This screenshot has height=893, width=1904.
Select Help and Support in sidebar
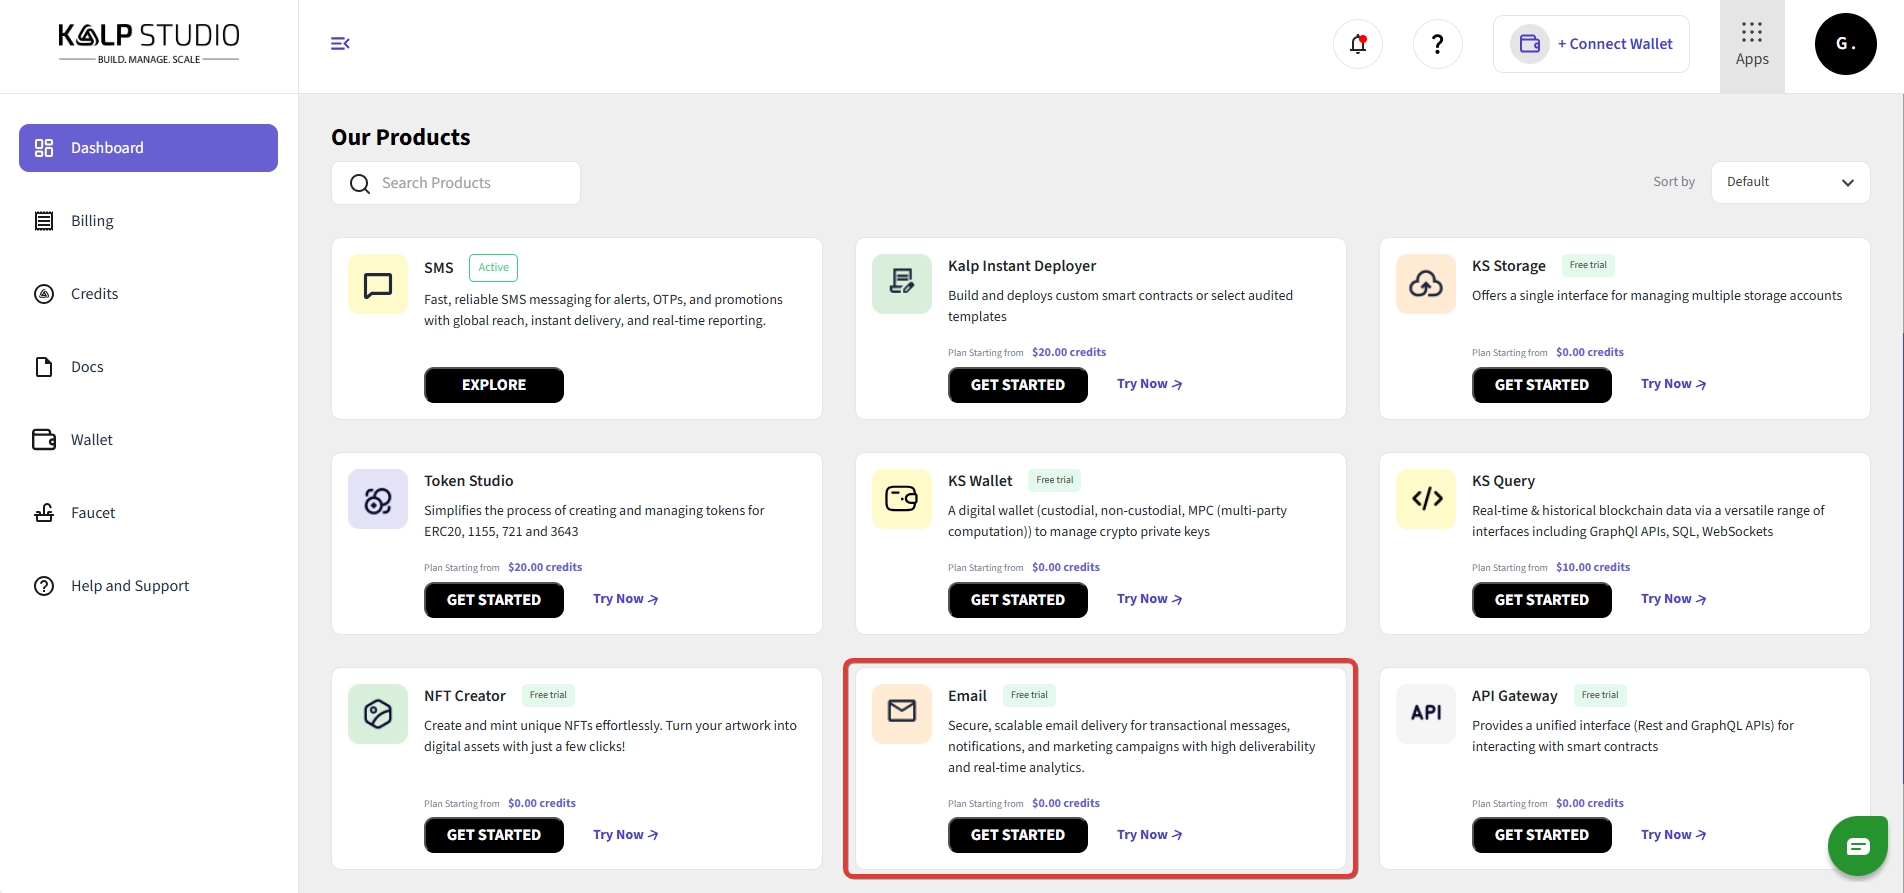(x=130, y=586)
